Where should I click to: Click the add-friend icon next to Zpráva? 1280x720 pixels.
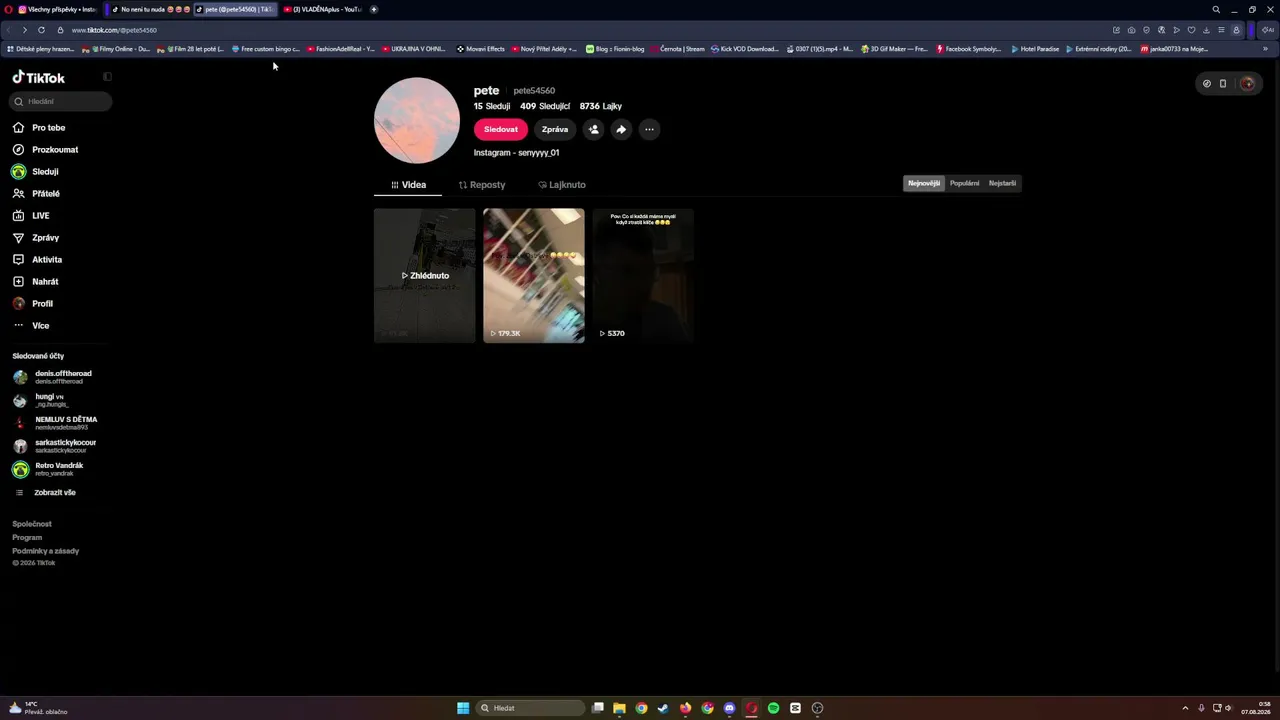[x=593, y=129]
